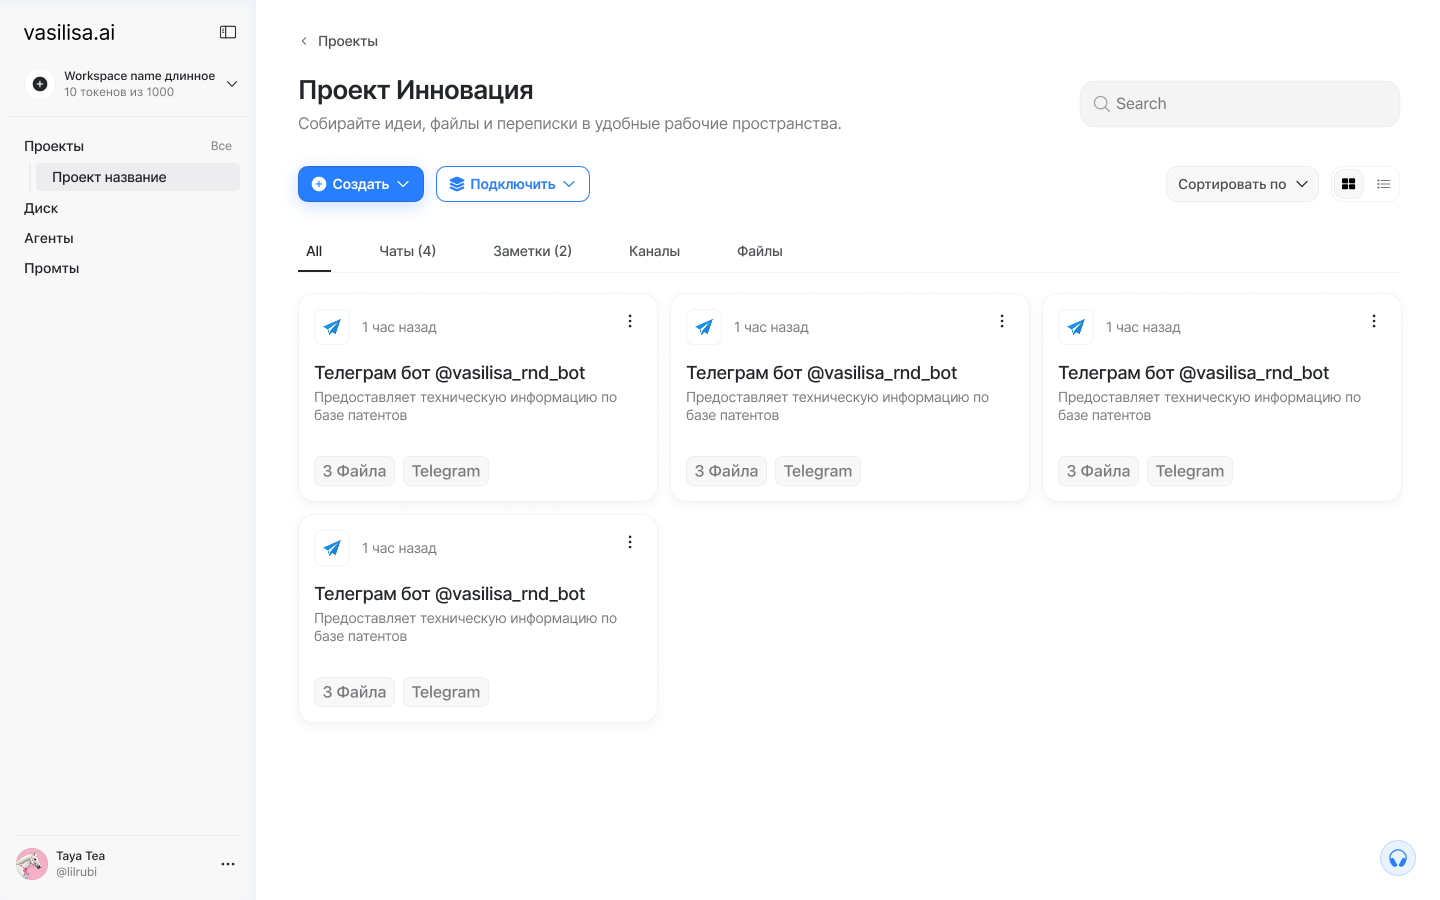The height and width of the screenshot is (900, 1440).
Task: Click the 3 Файла tag on the top-middle card
Action: click(727, 471)
